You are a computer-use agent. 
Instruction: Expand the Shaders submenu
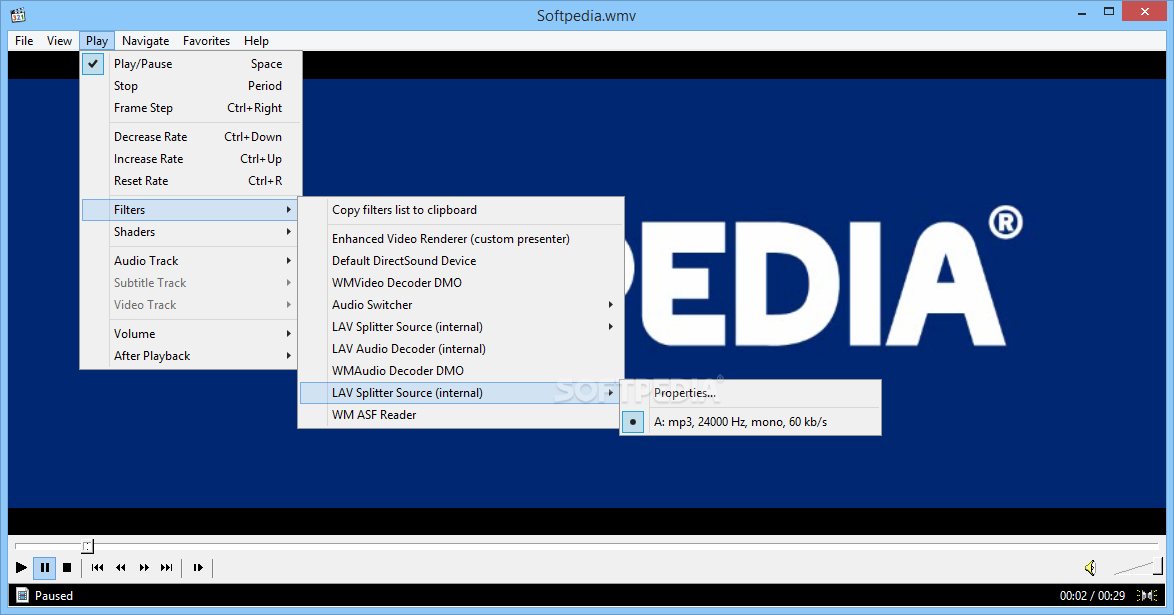[191, 231]
